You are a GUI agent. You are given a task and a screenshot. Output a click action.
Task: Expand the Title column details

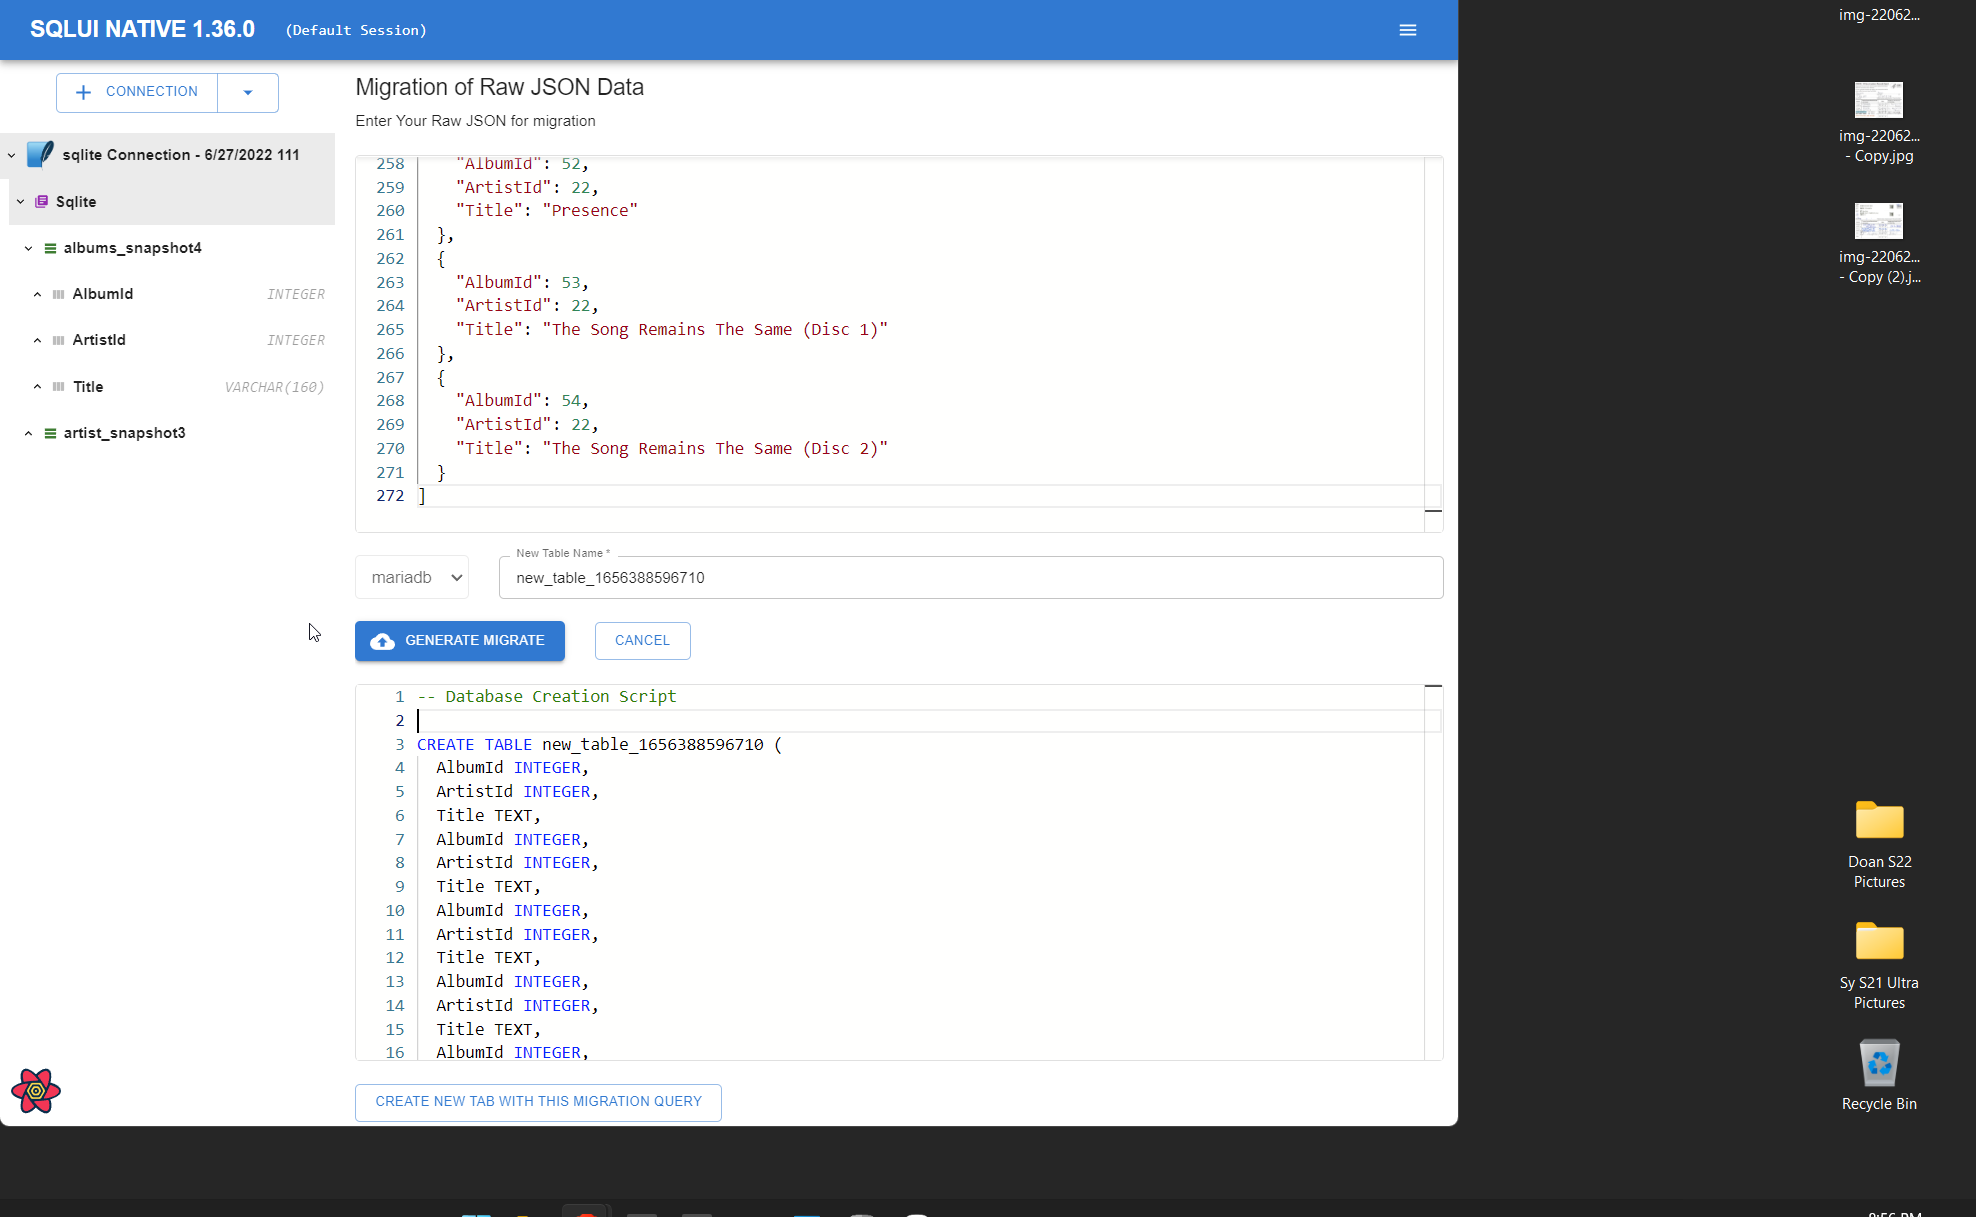pyautogui.click(x=37, y=386)
